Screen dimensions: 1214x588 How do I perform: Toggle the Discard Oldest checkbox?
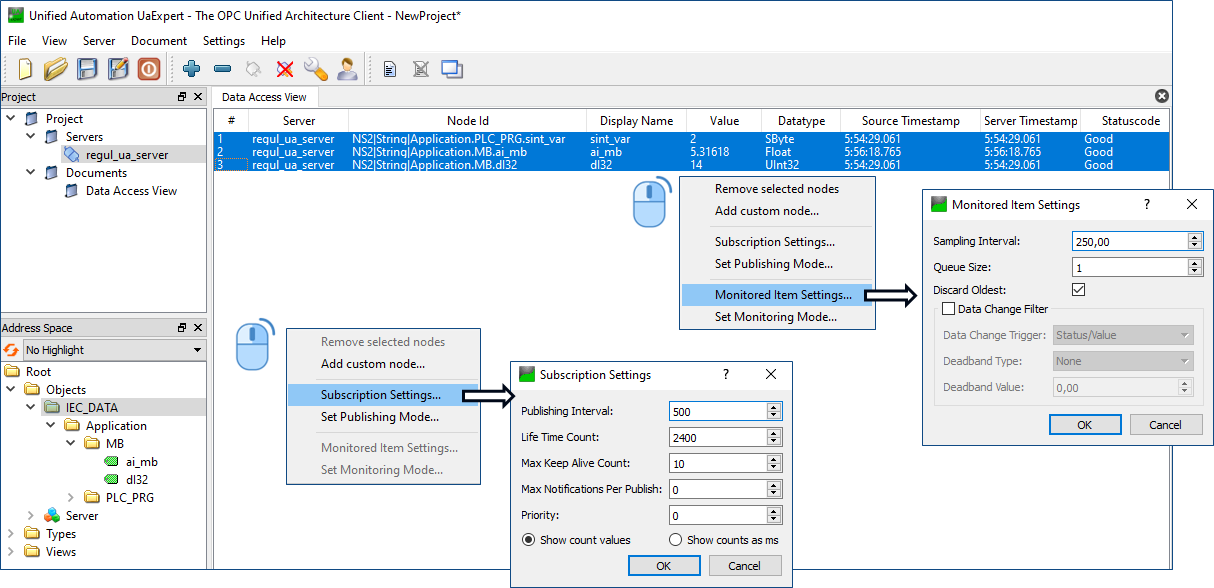tap(1078, 290)
